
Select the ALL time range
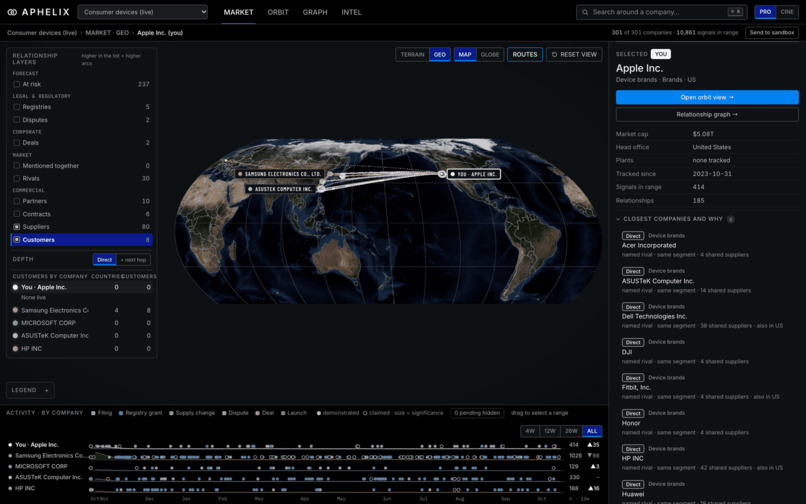(x=592, y=431)
